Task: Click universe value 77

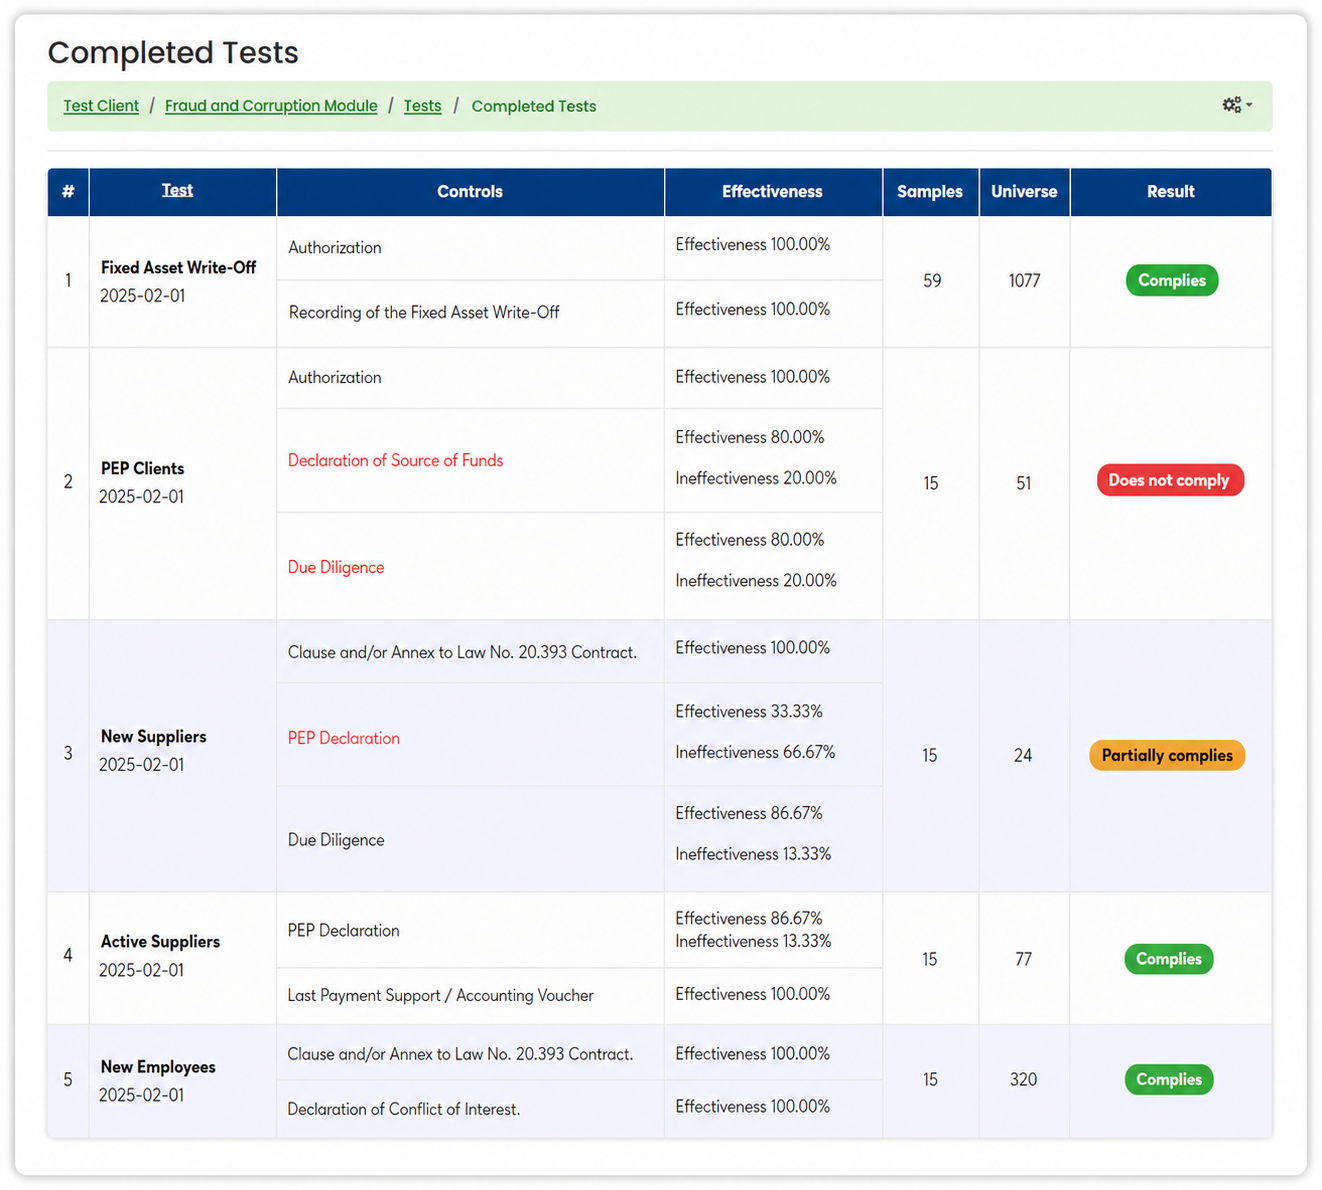Action: [x=1023, y=959]
